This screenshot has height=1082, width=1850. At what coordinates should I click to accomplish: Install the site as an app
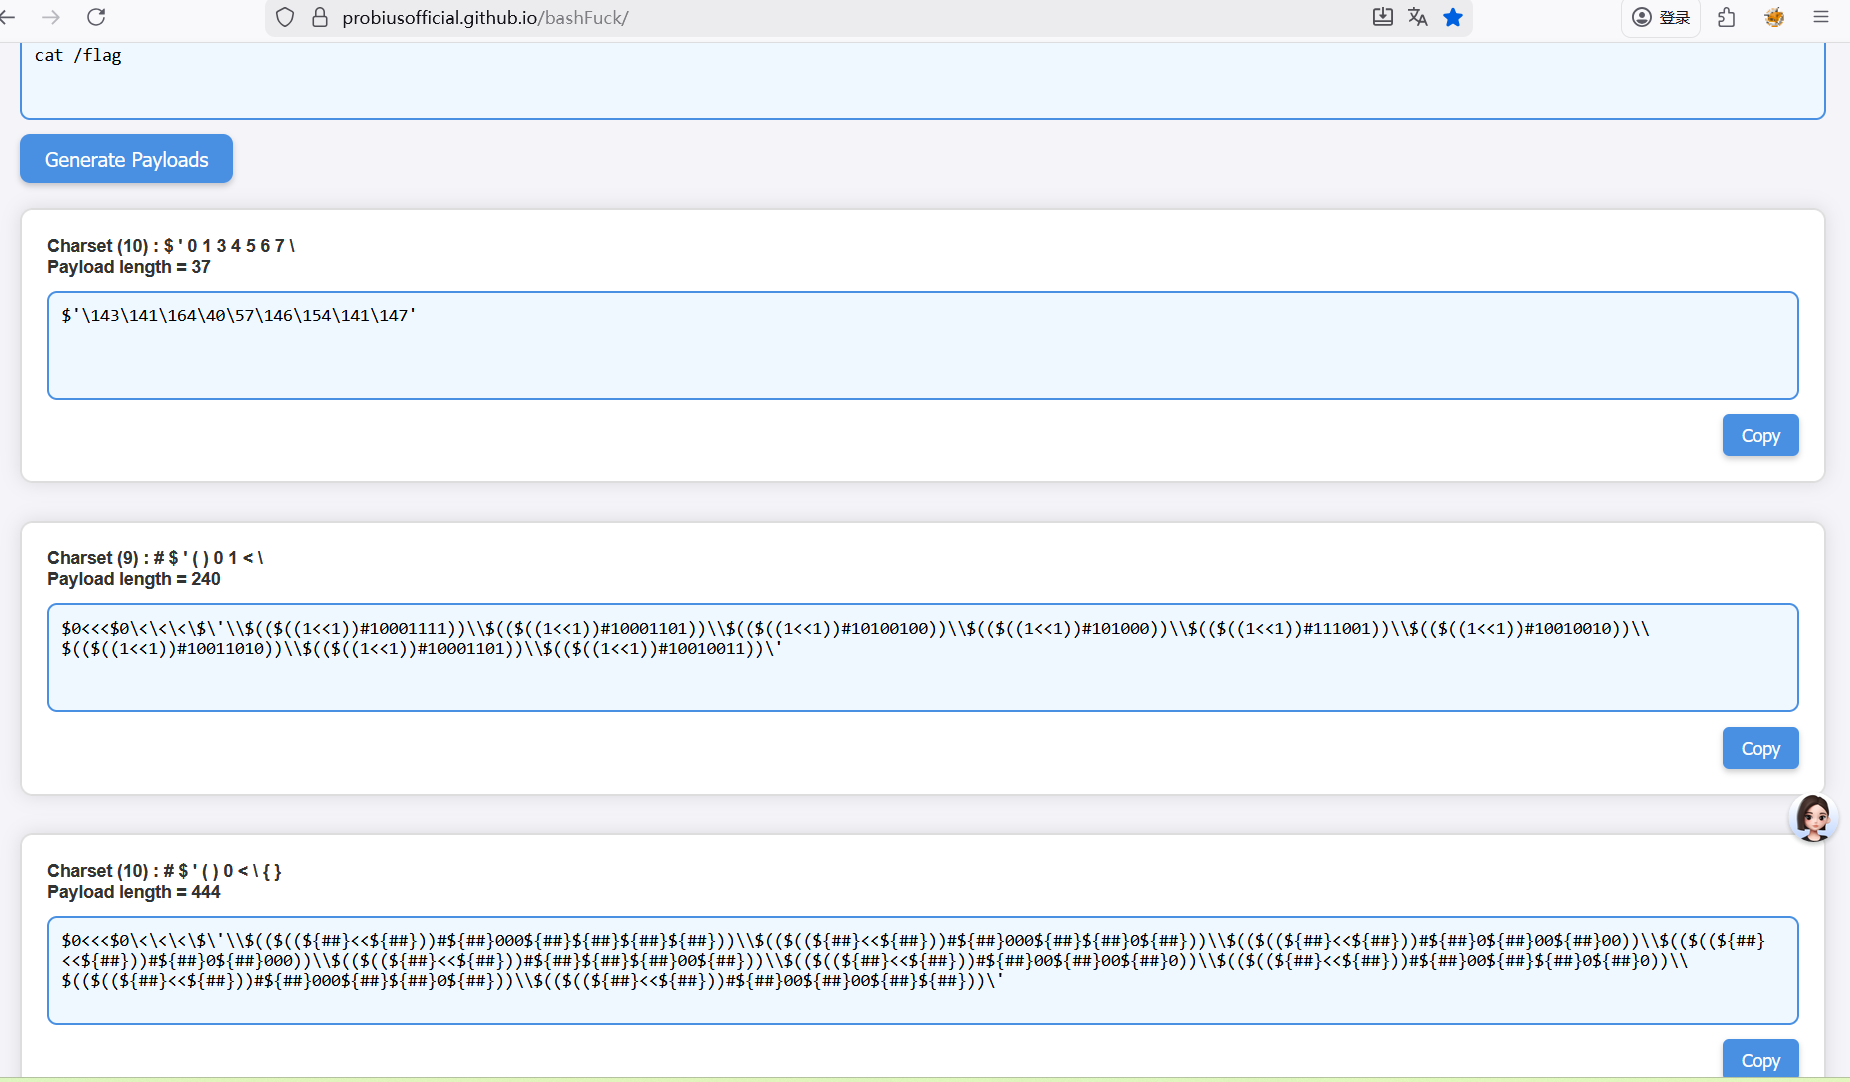[x=1383, y=17]
